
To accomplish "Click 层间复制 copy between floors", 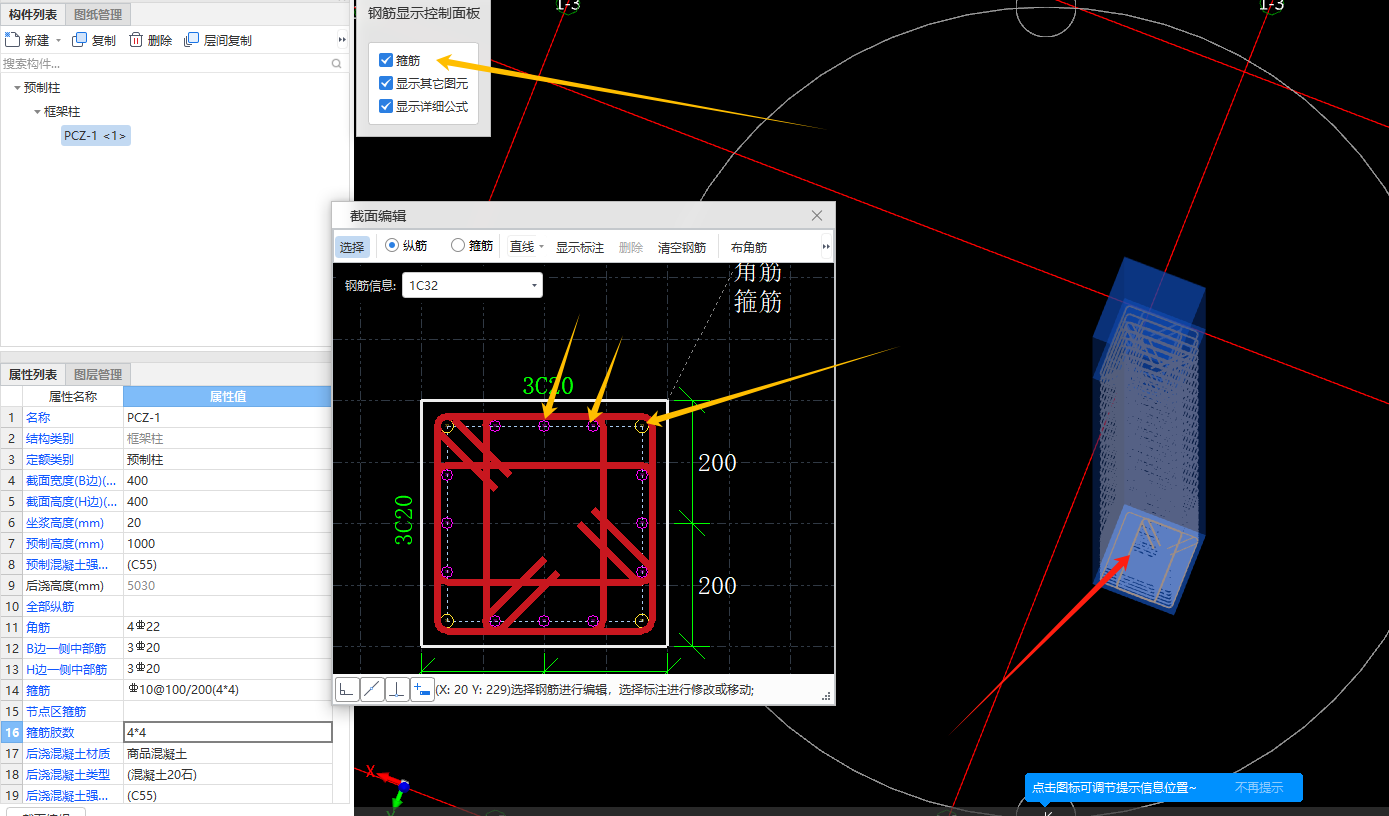I will pyautogui.click(x=218, y=40).
